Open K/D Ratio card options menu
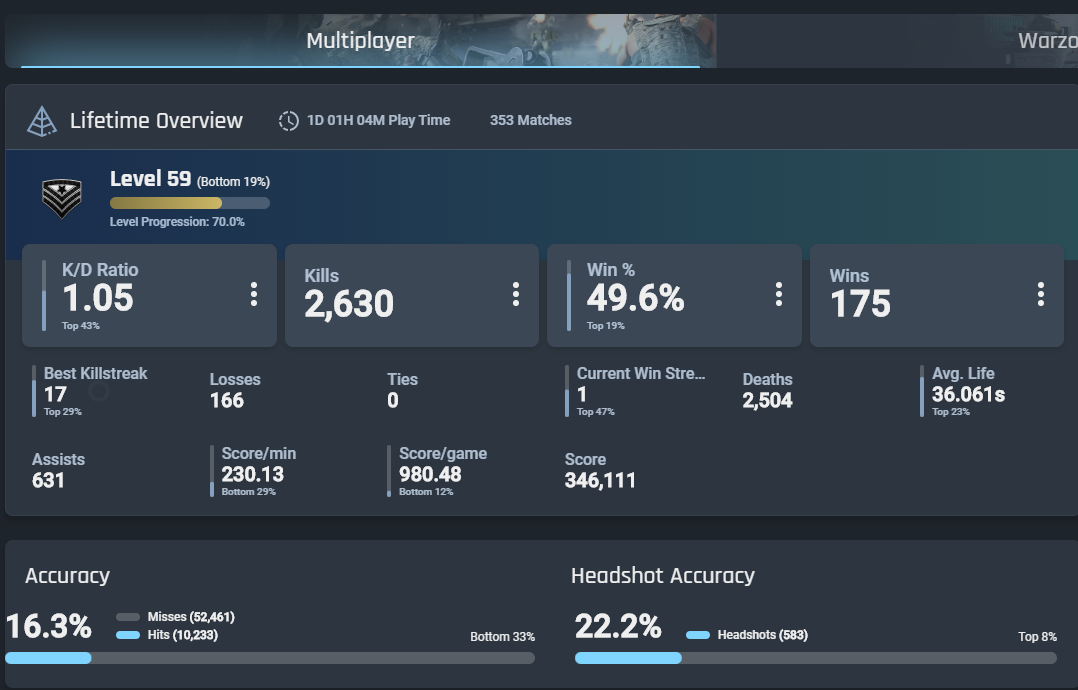 tap(254, 294)
